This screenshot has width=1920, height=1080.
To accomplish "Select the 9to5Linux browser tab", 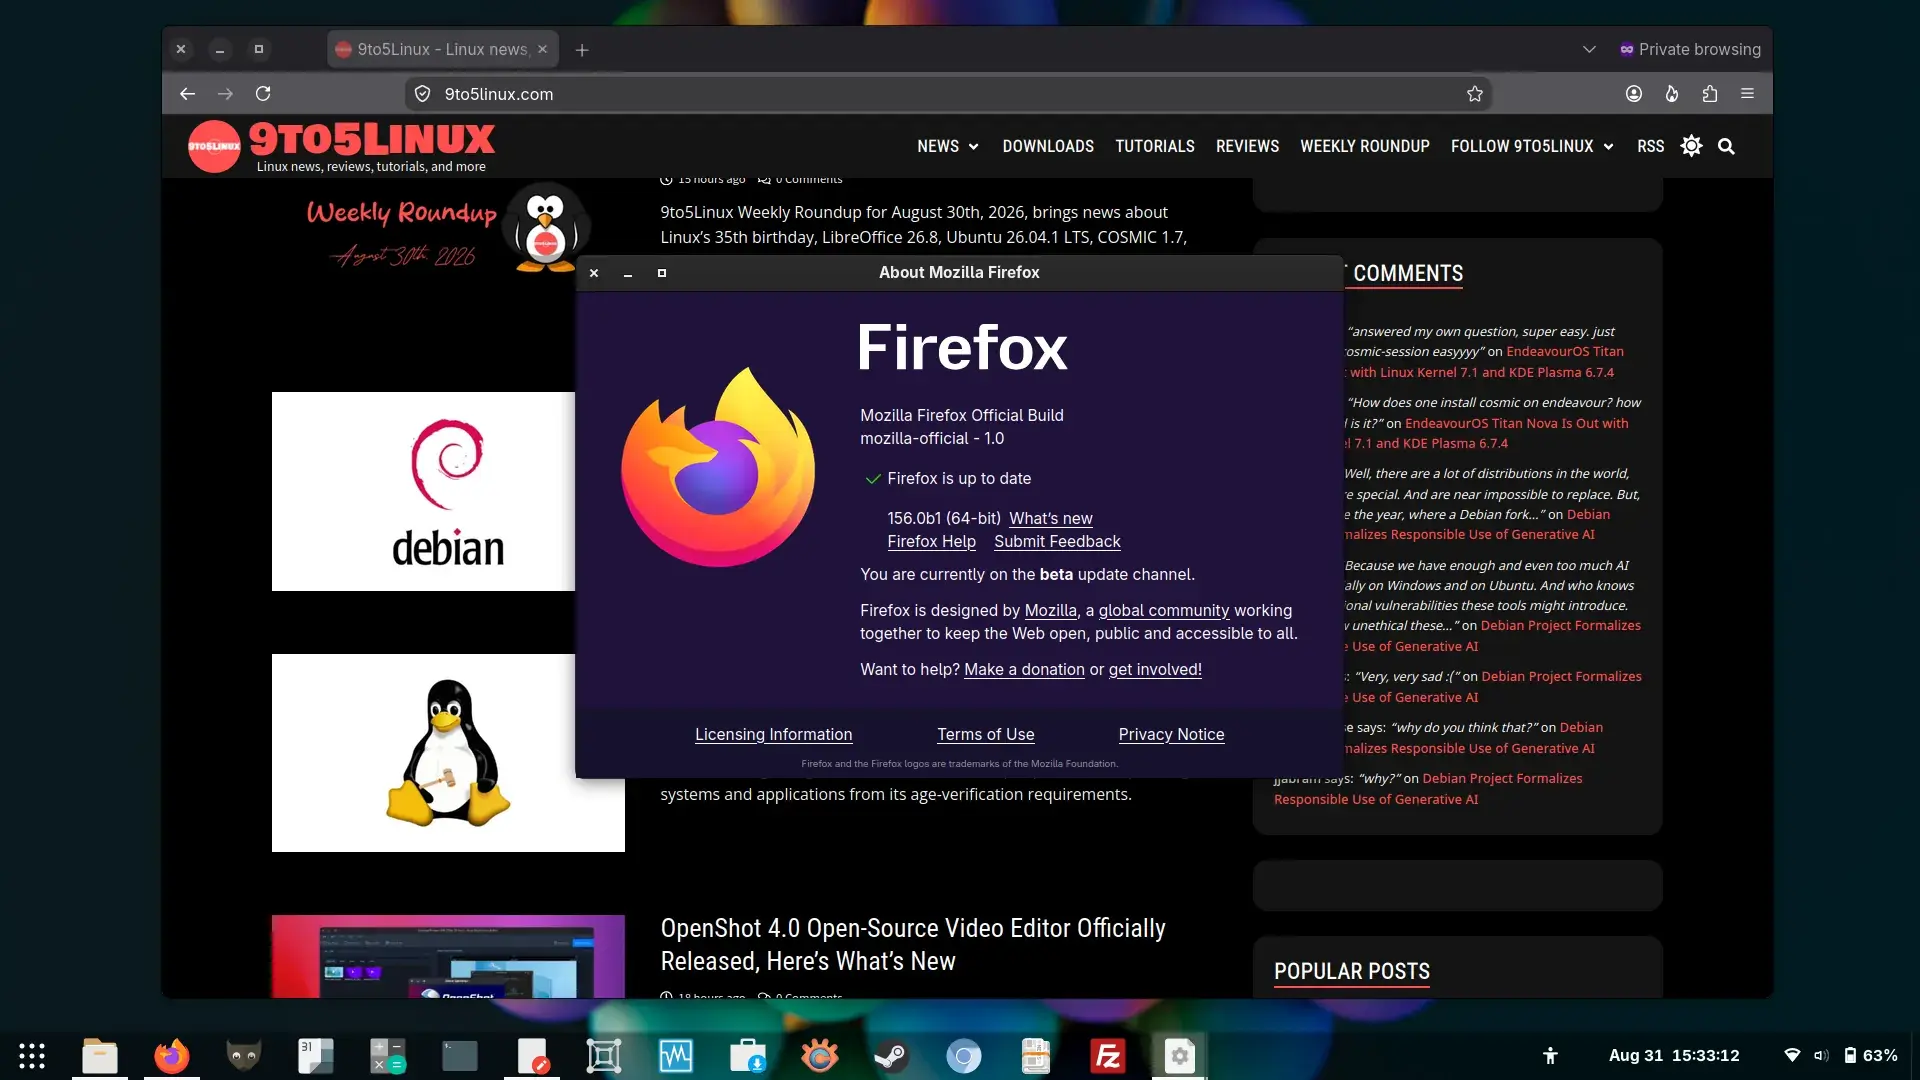I will click(x=435, y=49).
